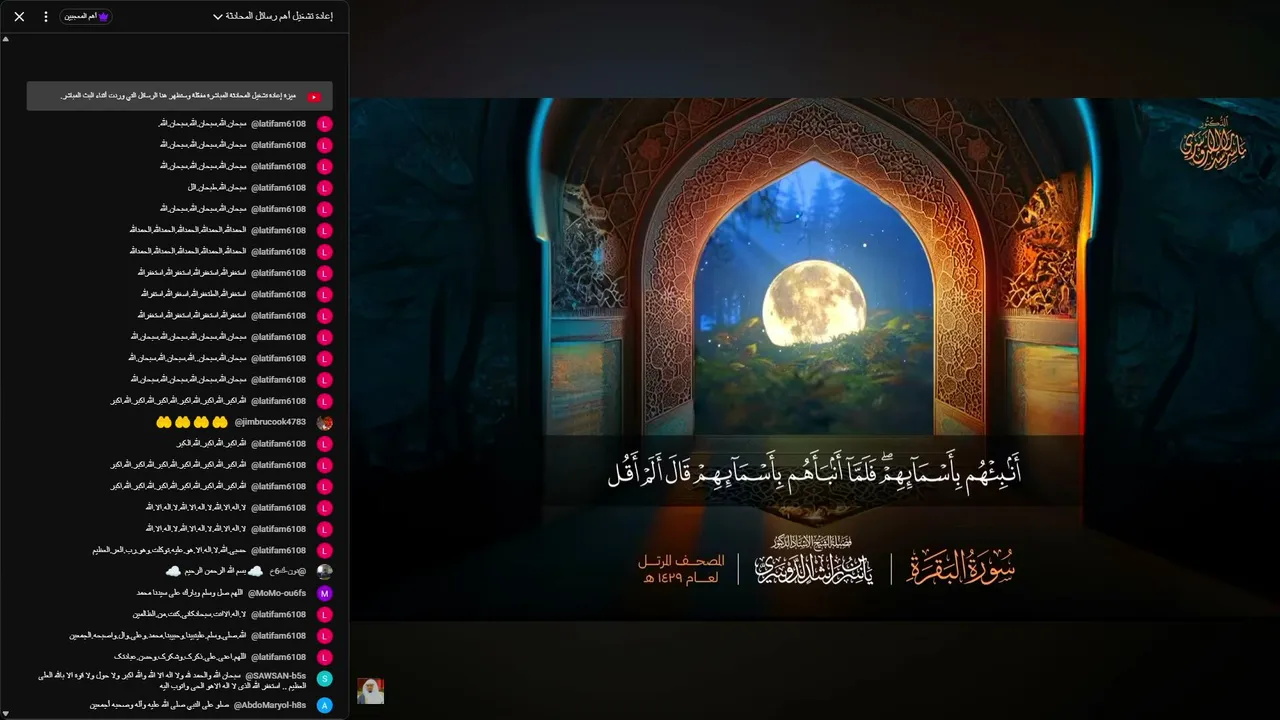The image size is (1280, 720).
Task: Click the message اللهم صل وسلم وبارك على سيدنا محمد
Action: [189, 593]
